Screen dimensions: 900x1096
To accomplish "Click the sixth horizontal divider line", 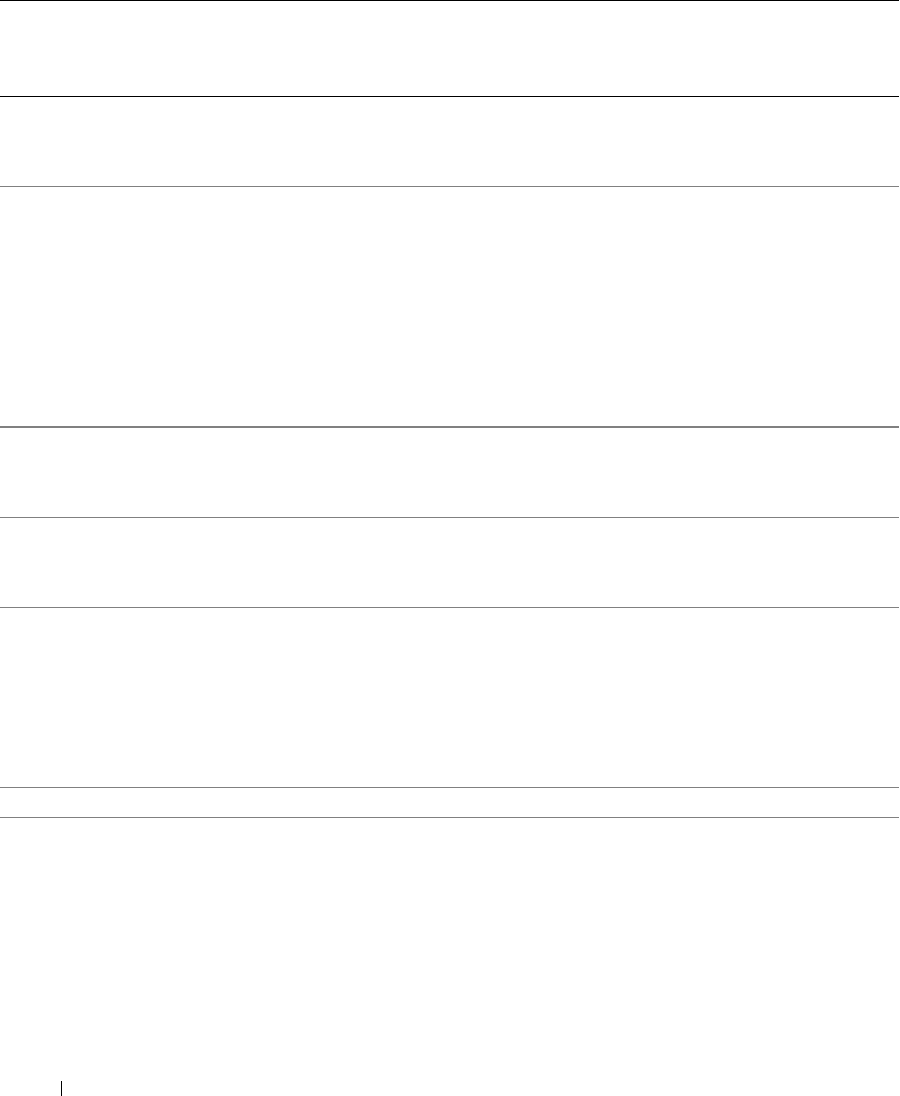I will (x=450, y=607).
